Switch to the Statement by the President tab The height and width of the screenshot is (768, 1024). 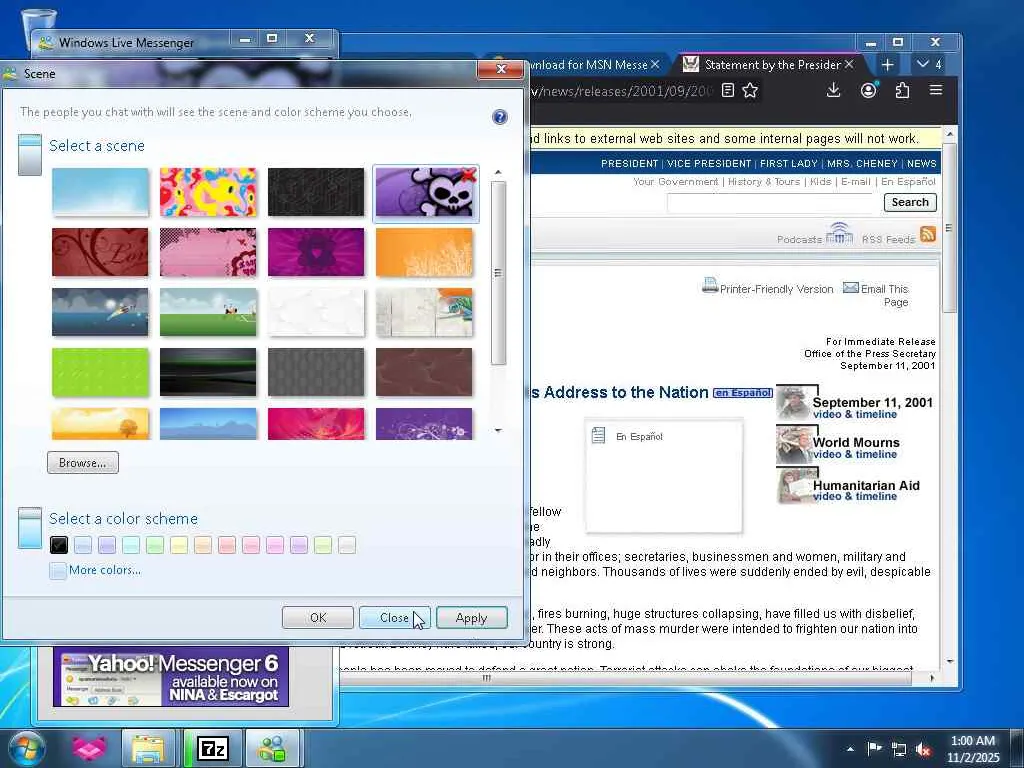[771, 65]
